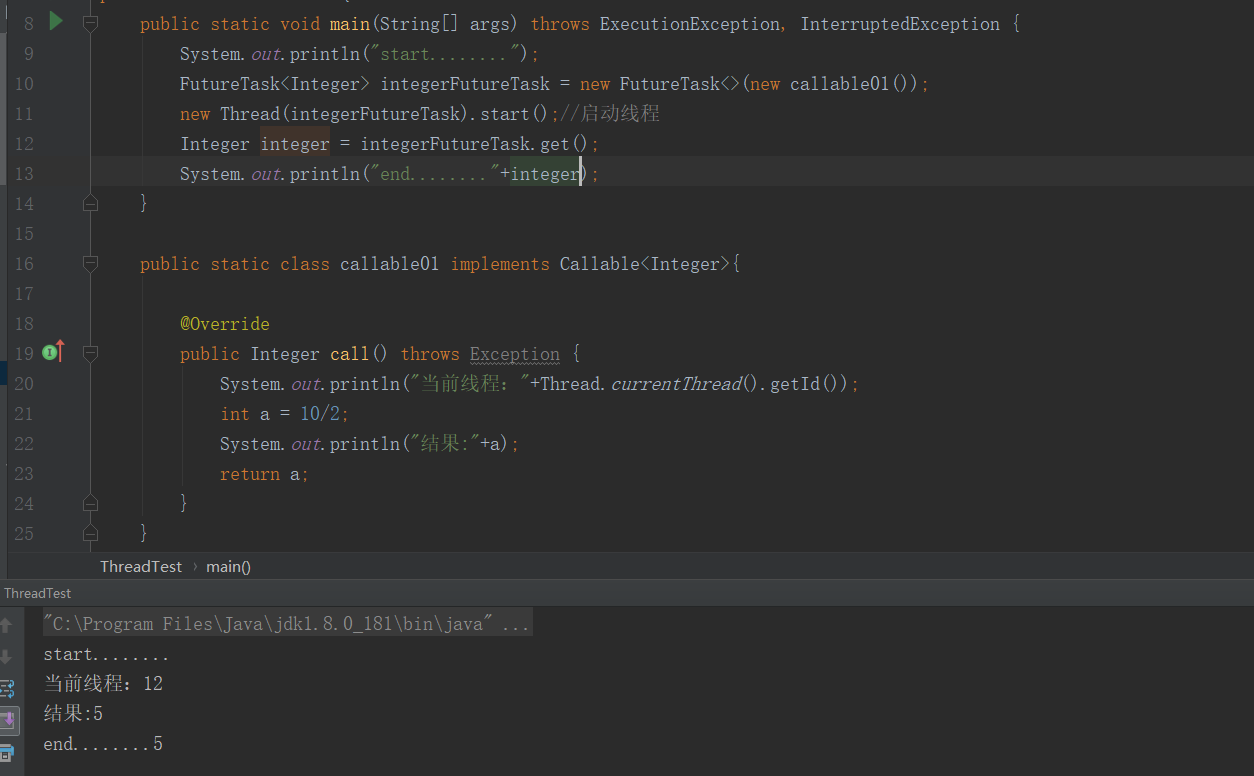The height and width of the screenshot is (776, 1254).
Task: Collapse callable01 class fold on line 16
Action: 90,263
